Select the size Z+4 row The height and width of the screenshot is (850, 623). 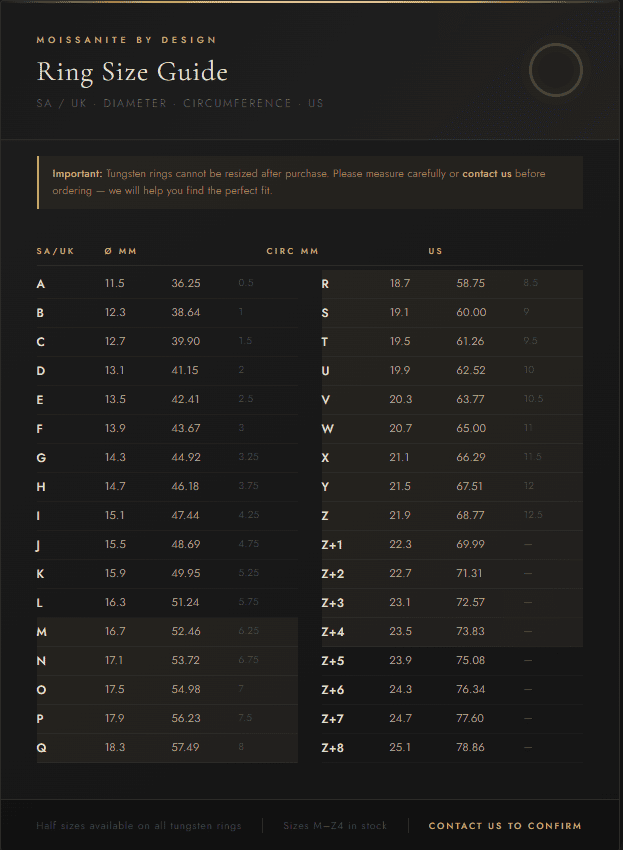coord(452,632)
